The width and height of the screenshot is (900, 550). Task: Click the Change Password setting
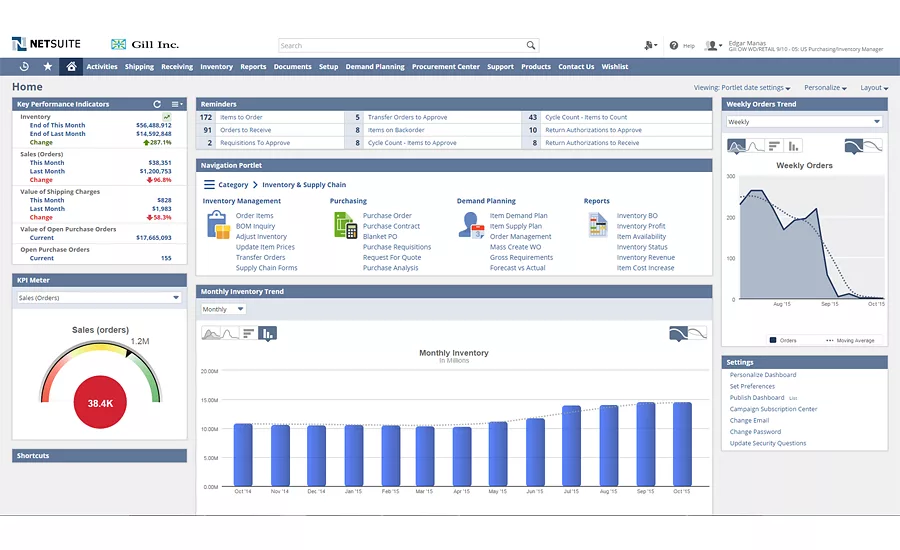(x=755, y=432)
